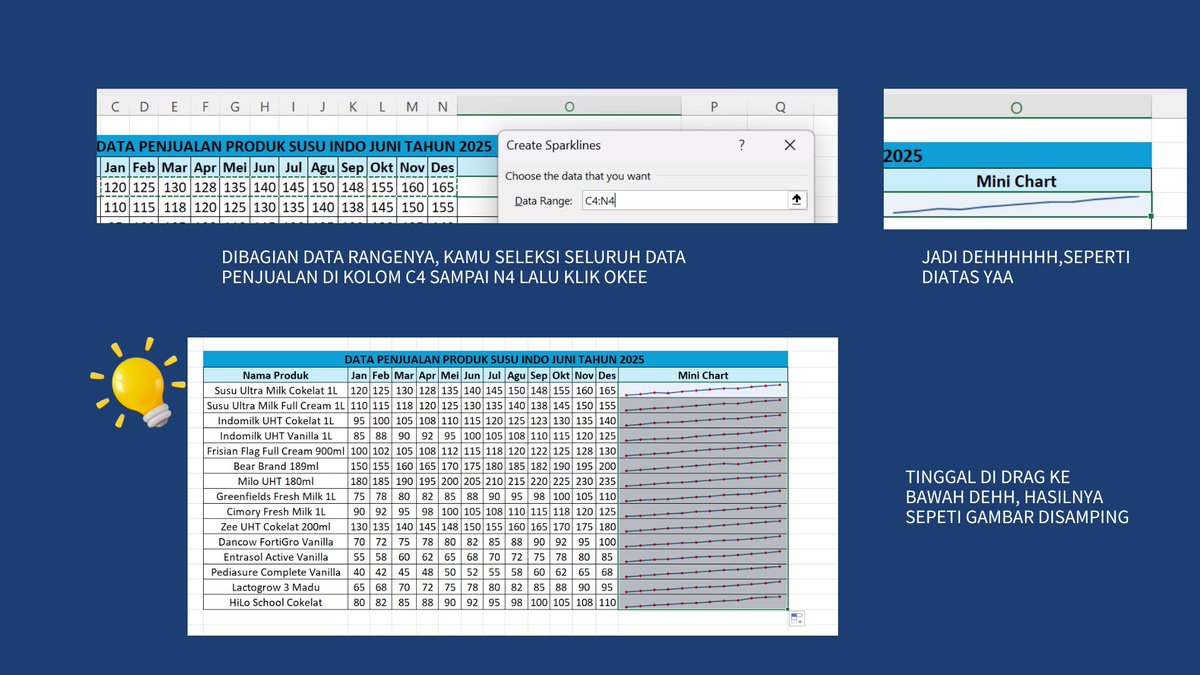Click the sparkline in the Lactogrow 3 Madu row
Image resolution: width=1200 pixels, height=675 pixels.
coord(703,587)
